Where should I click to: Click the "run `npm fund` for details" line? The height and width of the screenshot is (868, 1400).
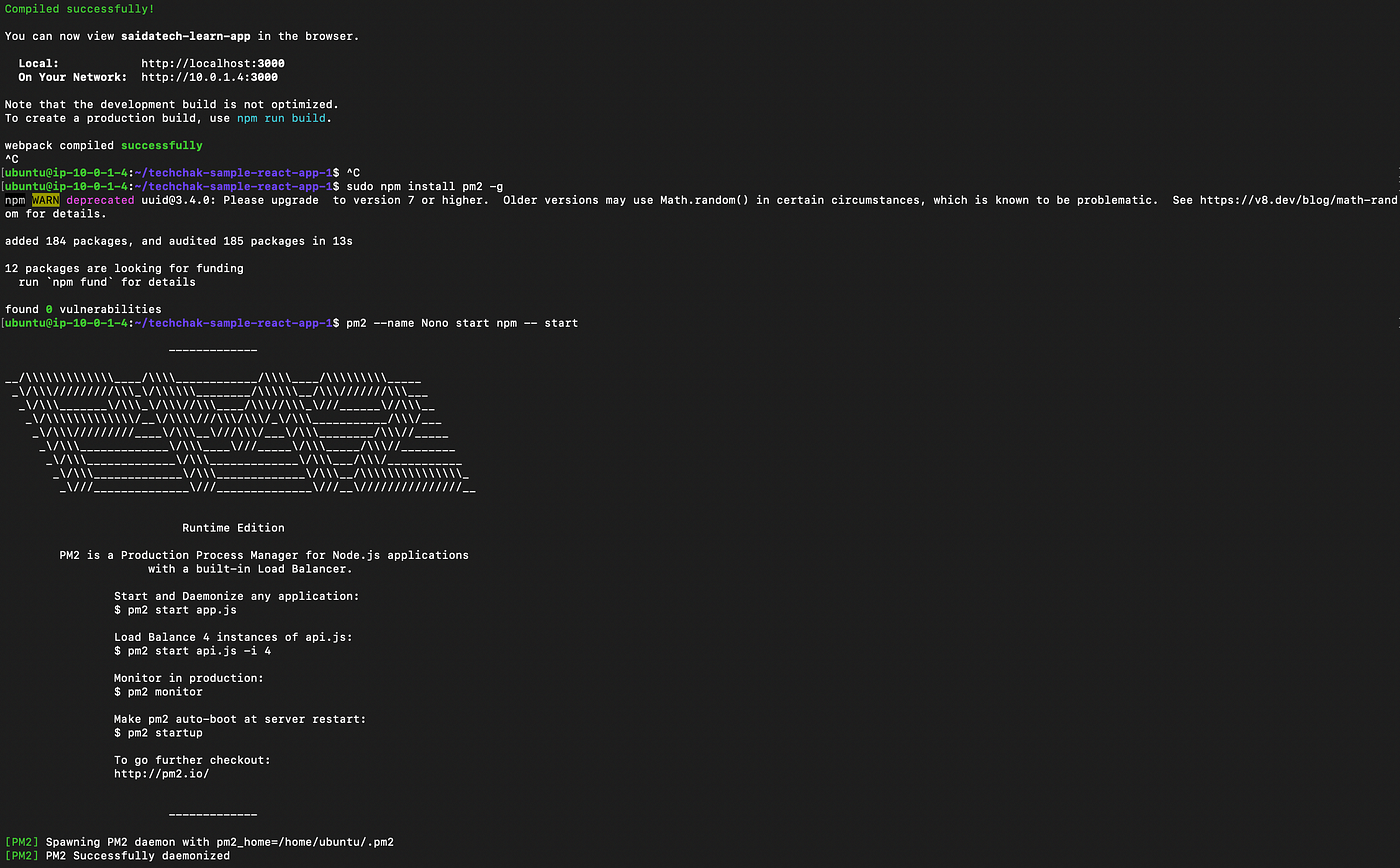(107, 282)
